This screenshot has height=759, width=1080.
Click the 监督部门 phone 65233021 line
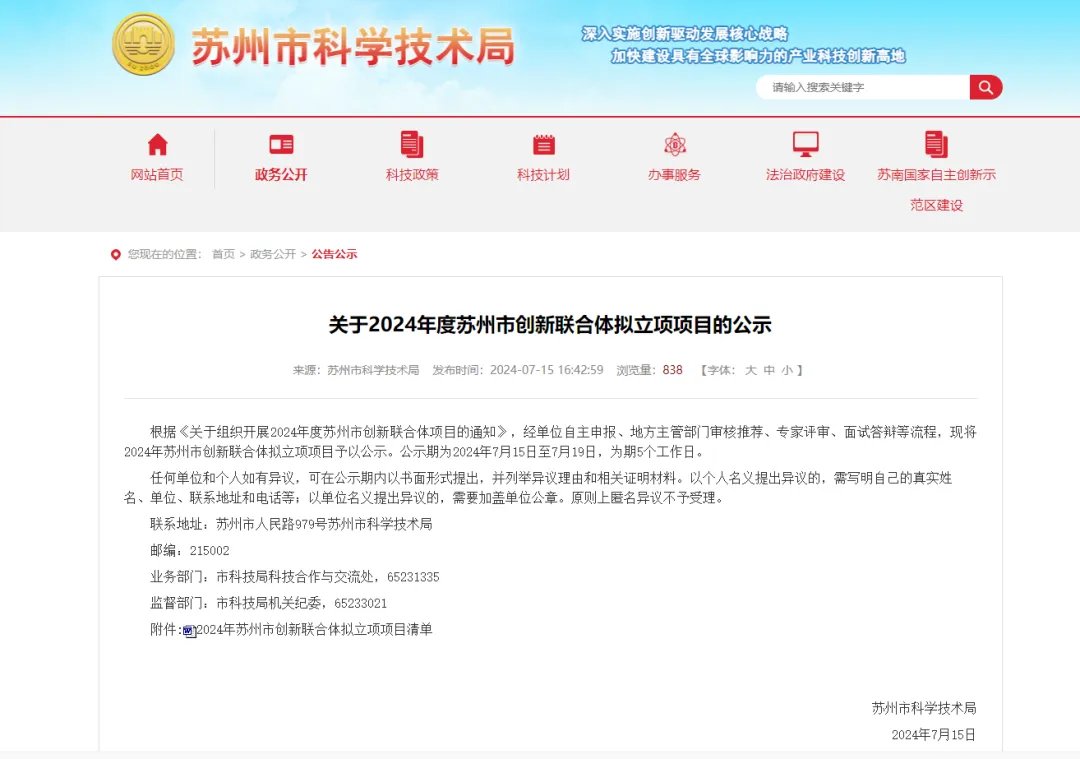pyautogui.click(x=269, y=603)
